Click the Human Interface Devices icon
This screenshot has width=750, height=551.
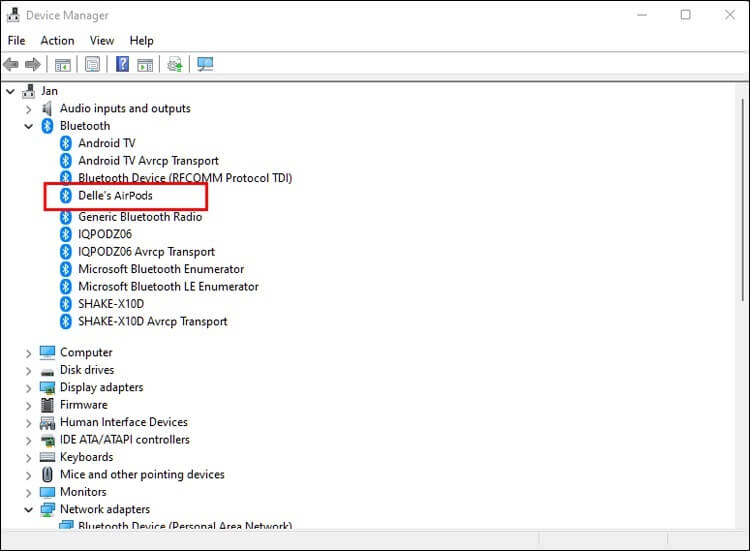(x=47, y=423)
